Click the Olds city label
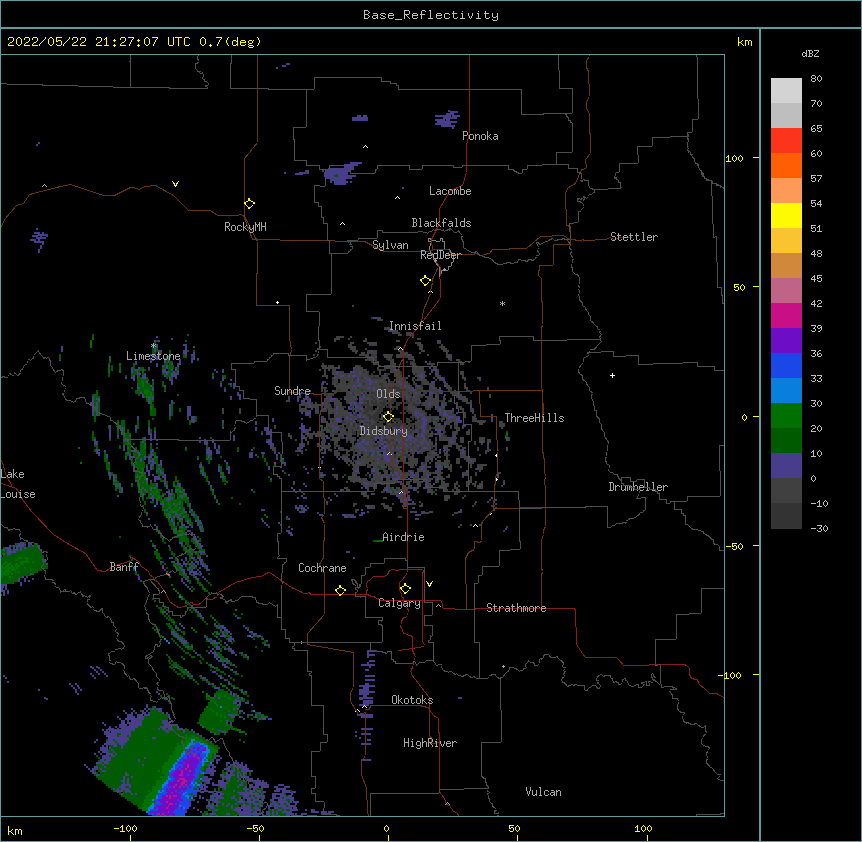The height and width of the screenshot is (842, 862). coord(388,394)
